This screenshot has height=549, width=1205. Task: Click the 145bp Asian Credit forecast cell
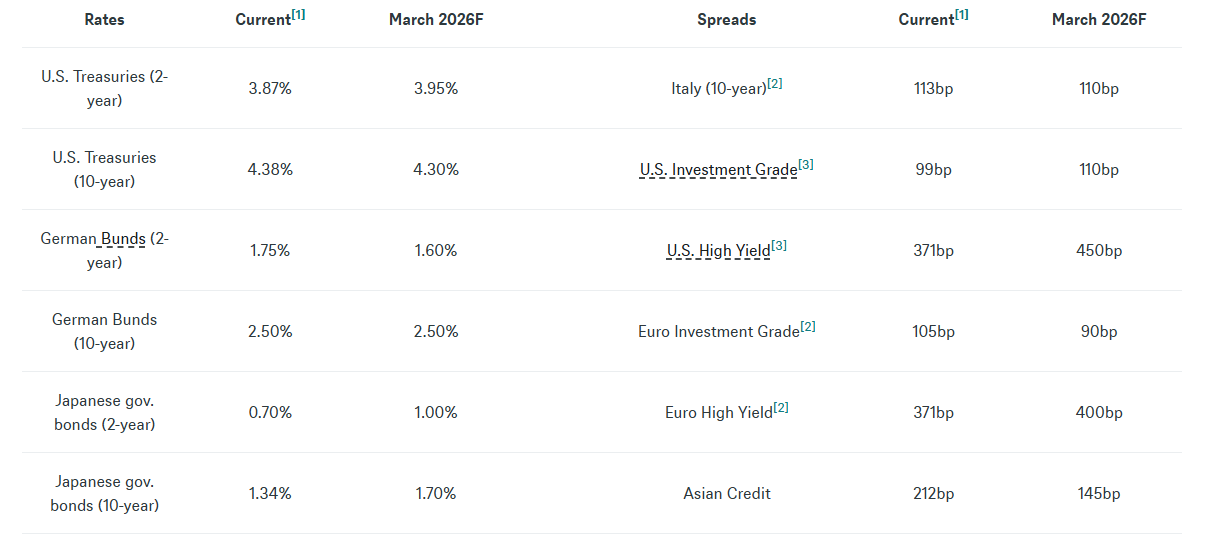coord(1099,494)
